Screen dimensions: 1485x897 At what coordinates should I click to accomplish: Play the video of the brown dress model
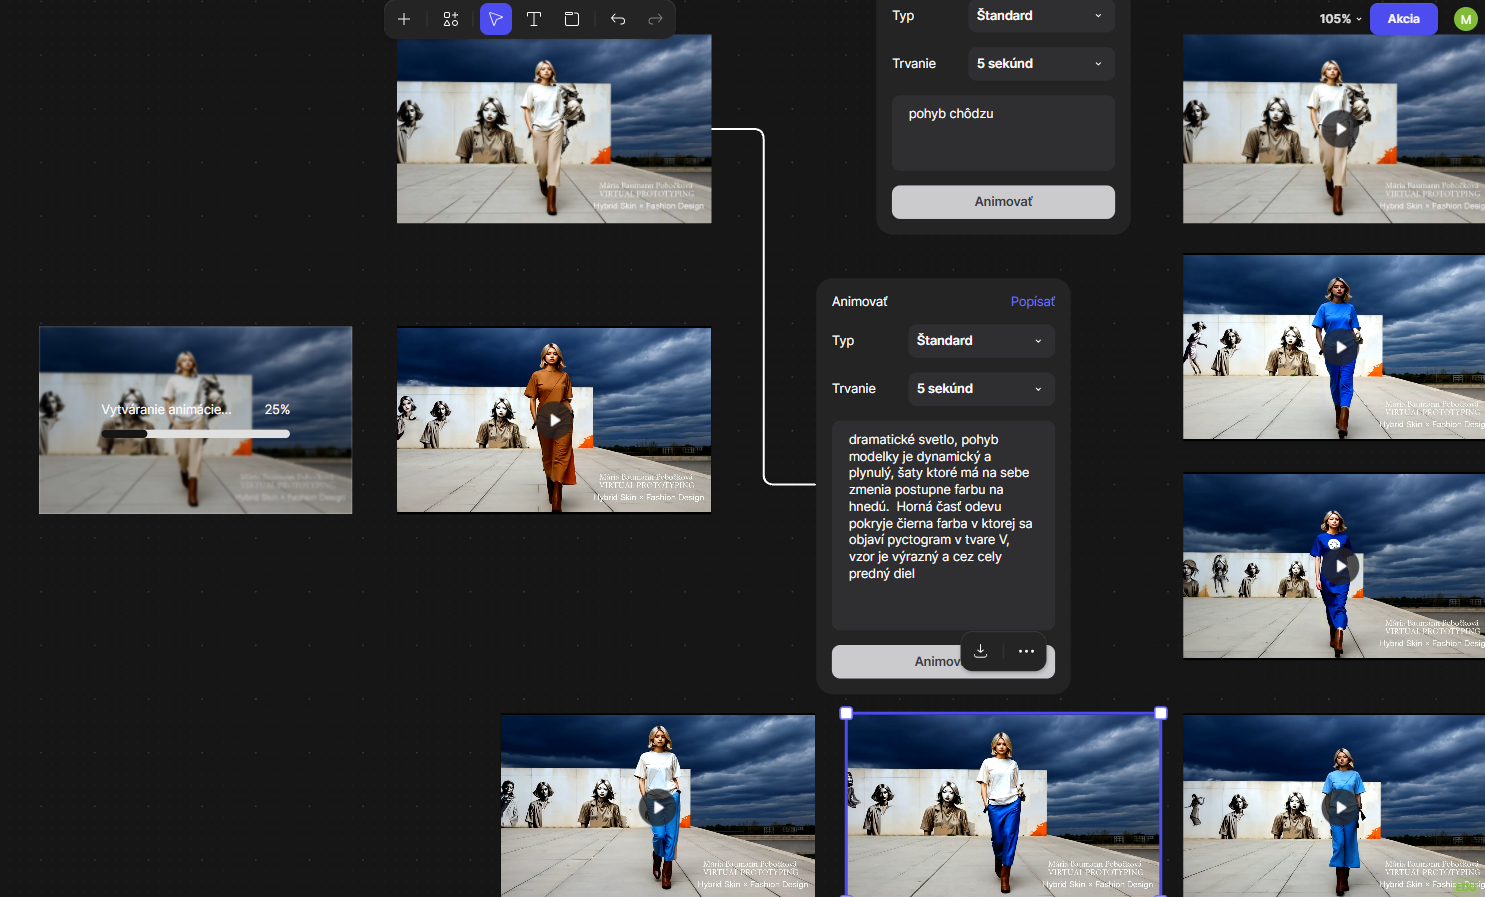pyautogui.click(x=555, y=420)
